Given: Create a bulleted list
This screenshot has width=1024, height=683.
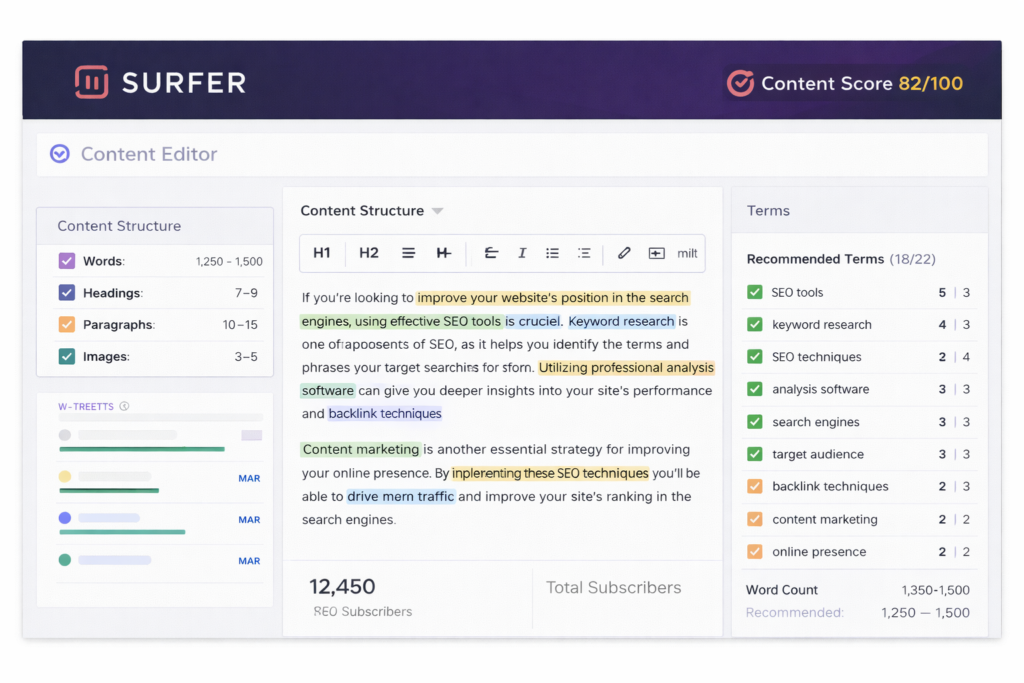Looking at the screenshot, I should pos(552,253).
